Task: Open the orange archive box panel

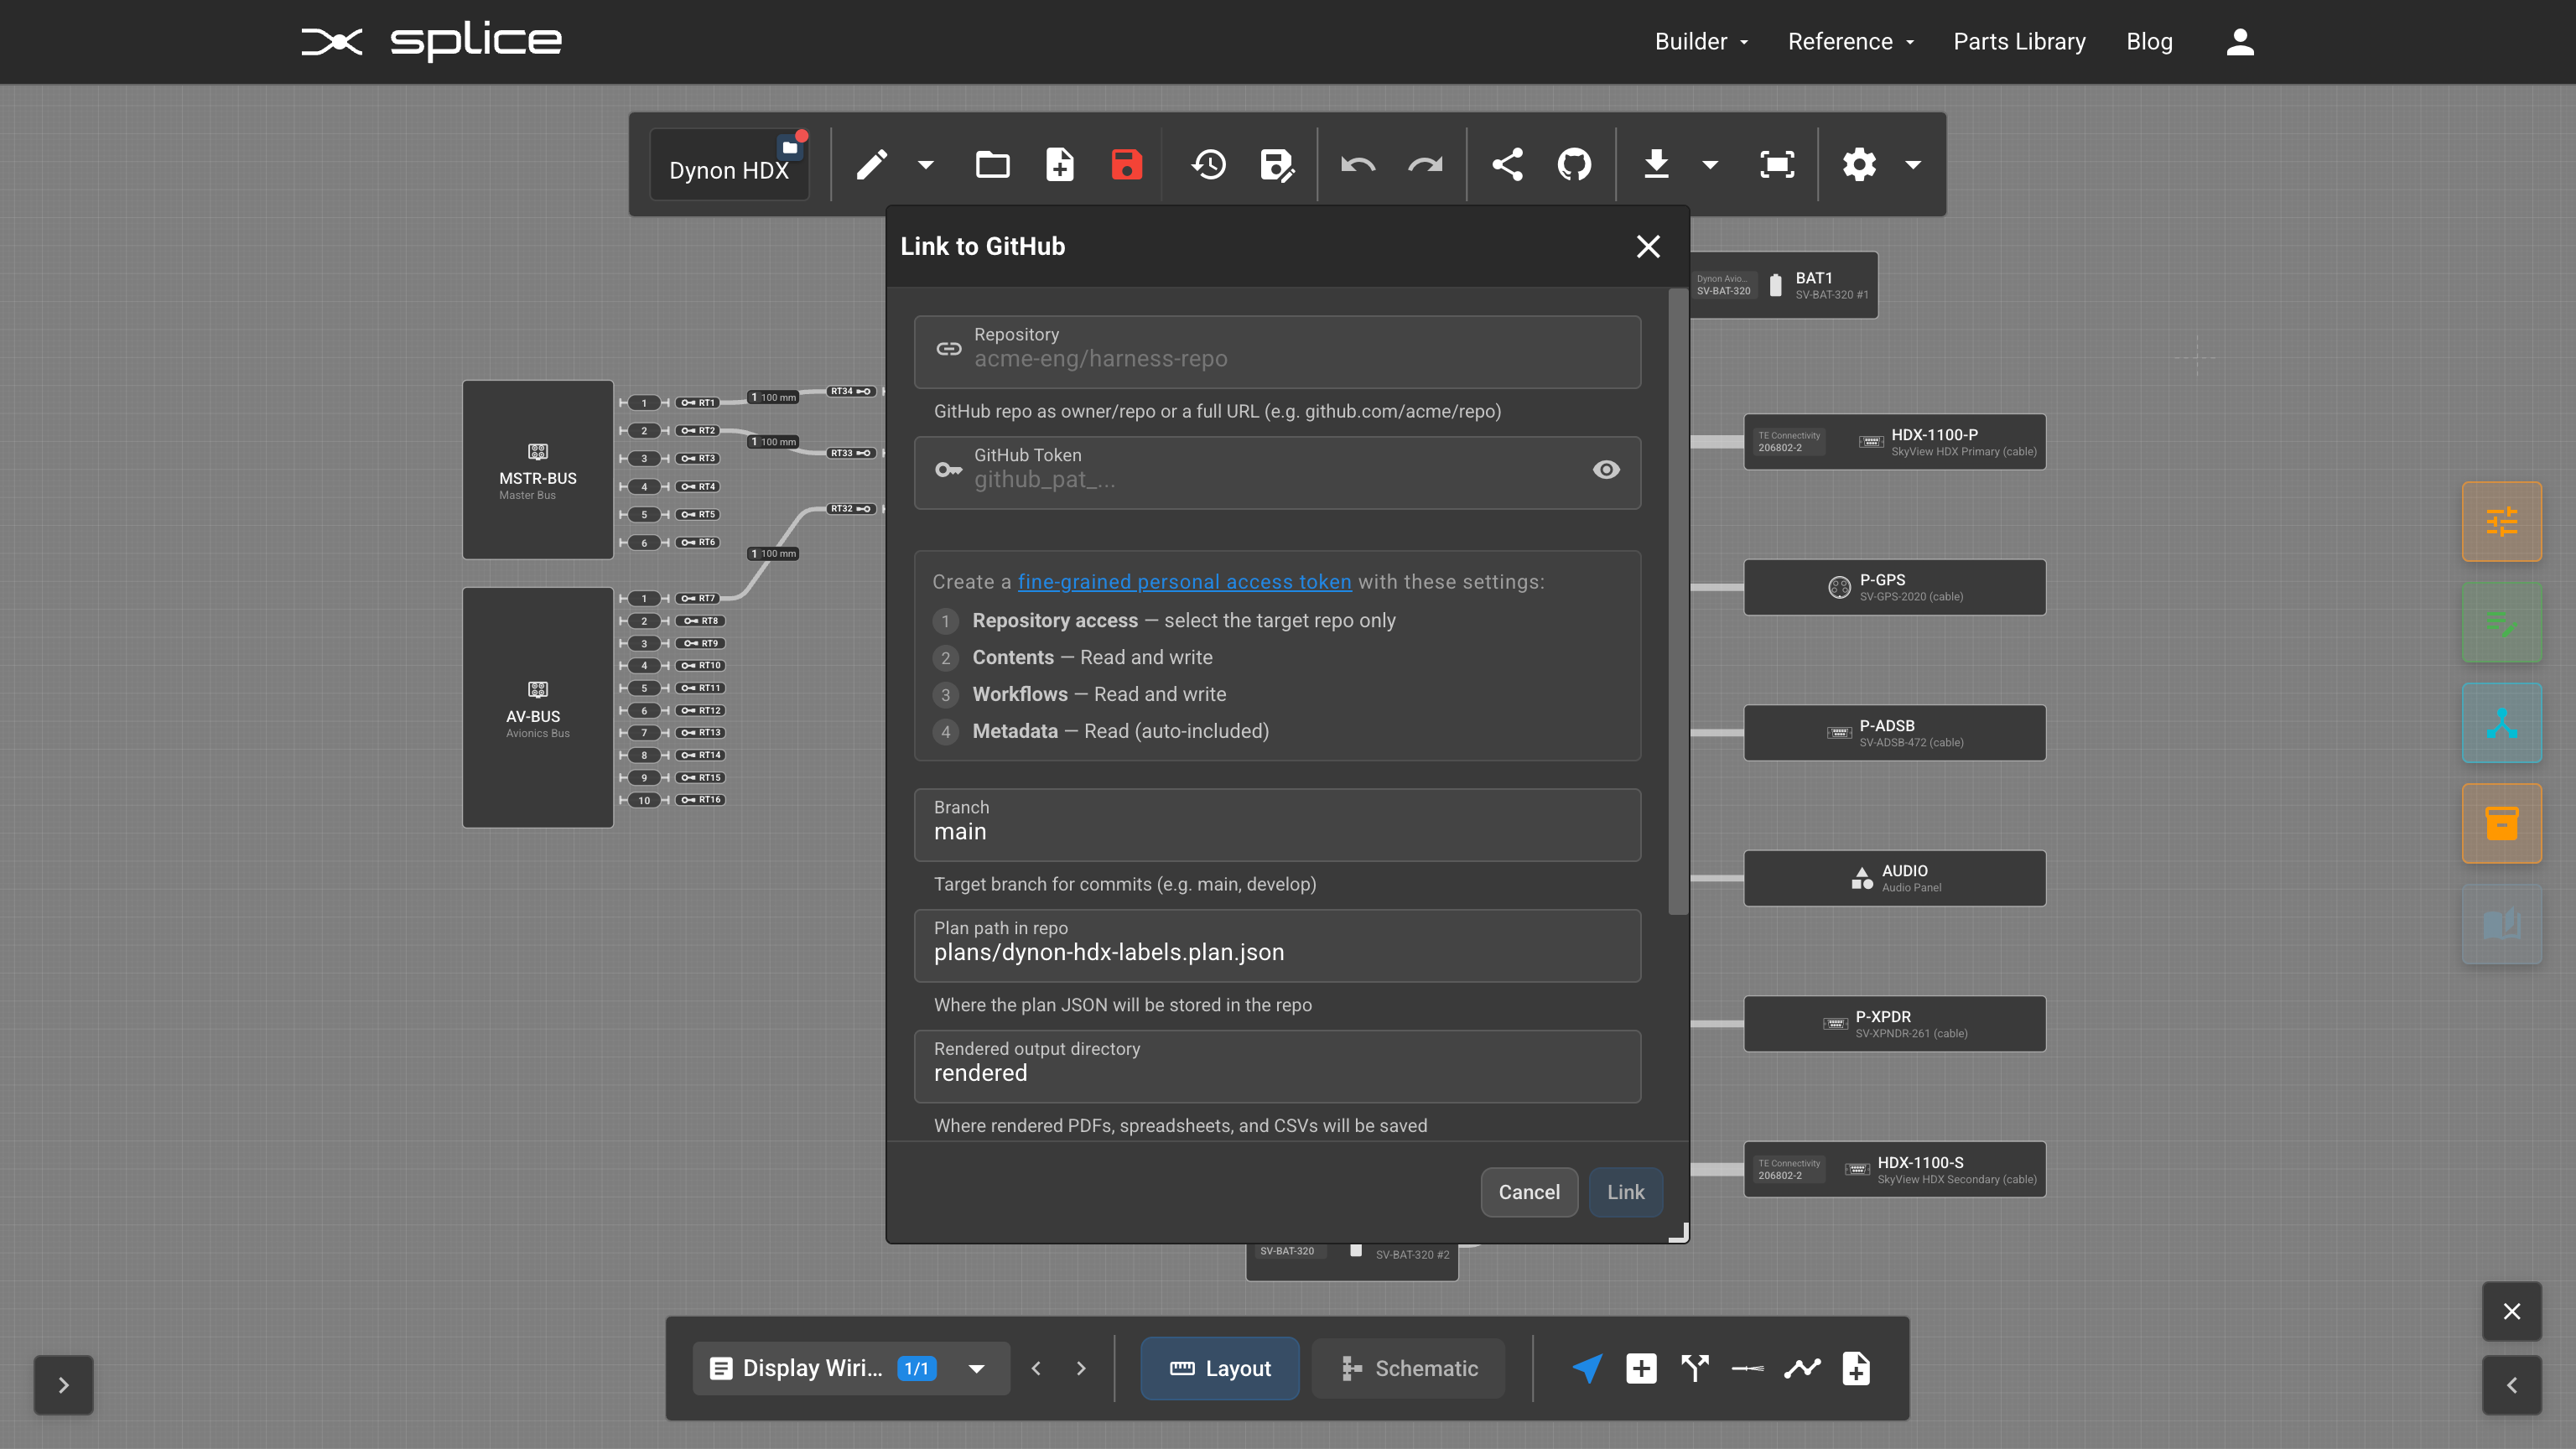Action: coord(2501,823)
